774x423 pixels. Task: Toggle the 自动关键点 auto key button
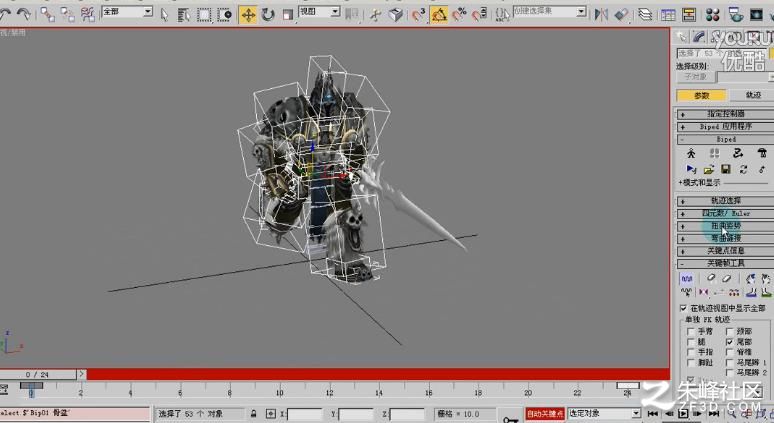(544, 414)
